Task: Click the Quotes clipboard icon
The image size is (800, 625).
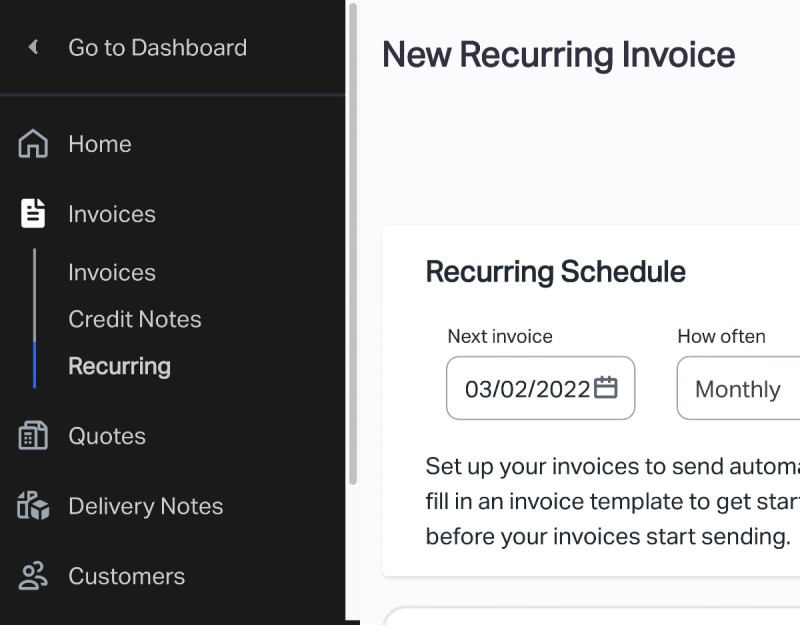Action: pos(33,436)
